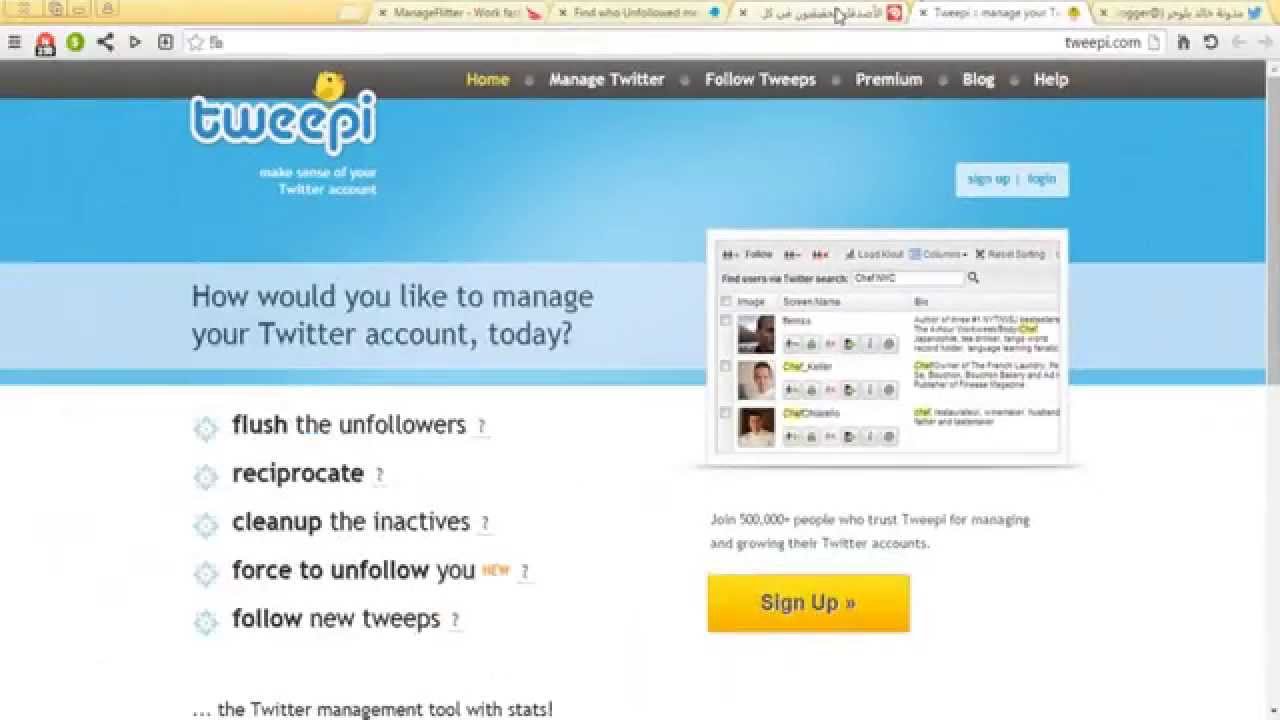Image resolution: width=1280 pixels, height=720 pixels.
Task: Open the Manage Twitter menu item
Action: [x=607, y=80]
